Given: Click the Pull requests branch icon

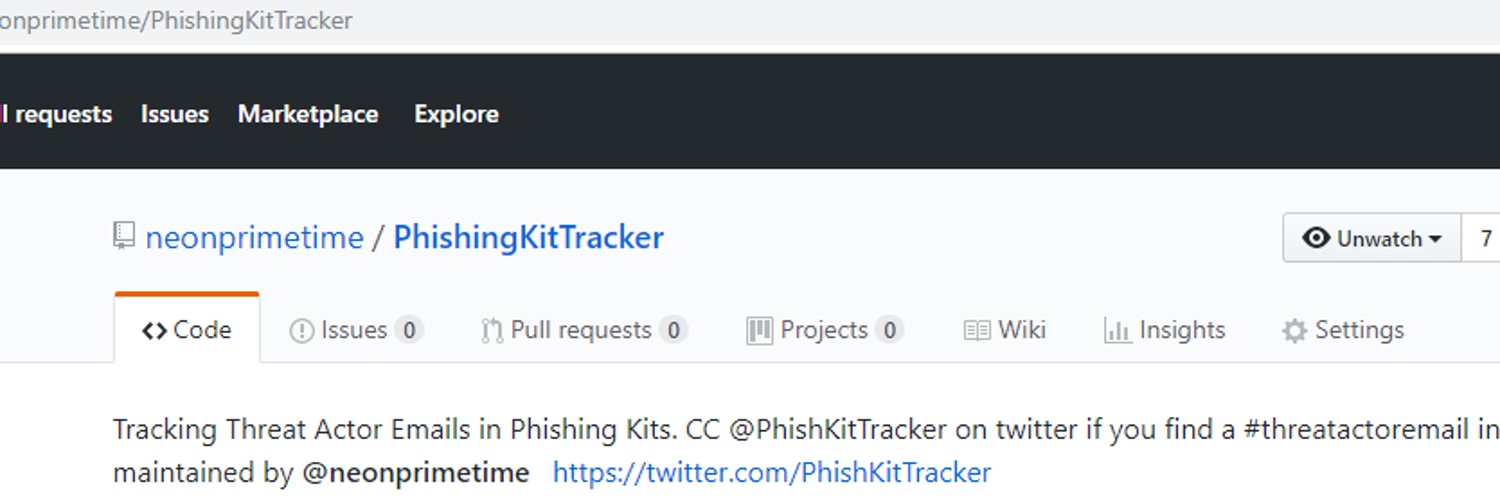Looking at the screenshot, I should (x=492, y=331).
